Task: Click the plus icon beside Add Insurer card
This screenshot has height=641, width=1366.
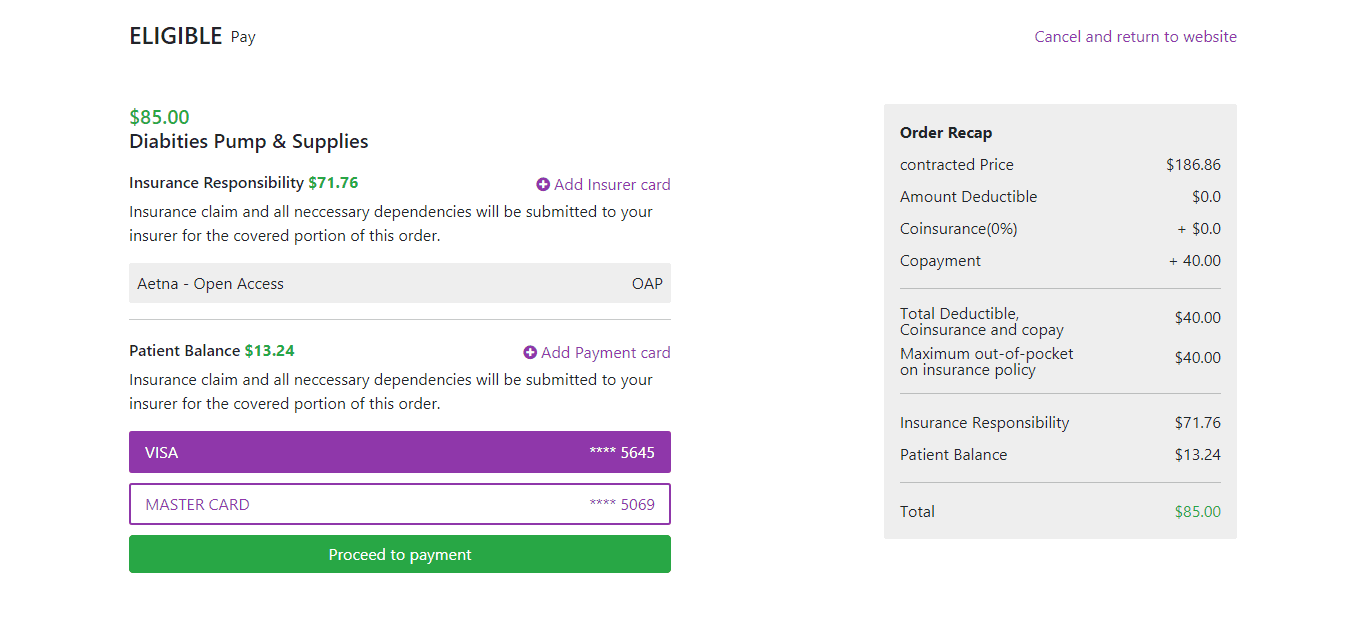Action: [x=542, y=184]
